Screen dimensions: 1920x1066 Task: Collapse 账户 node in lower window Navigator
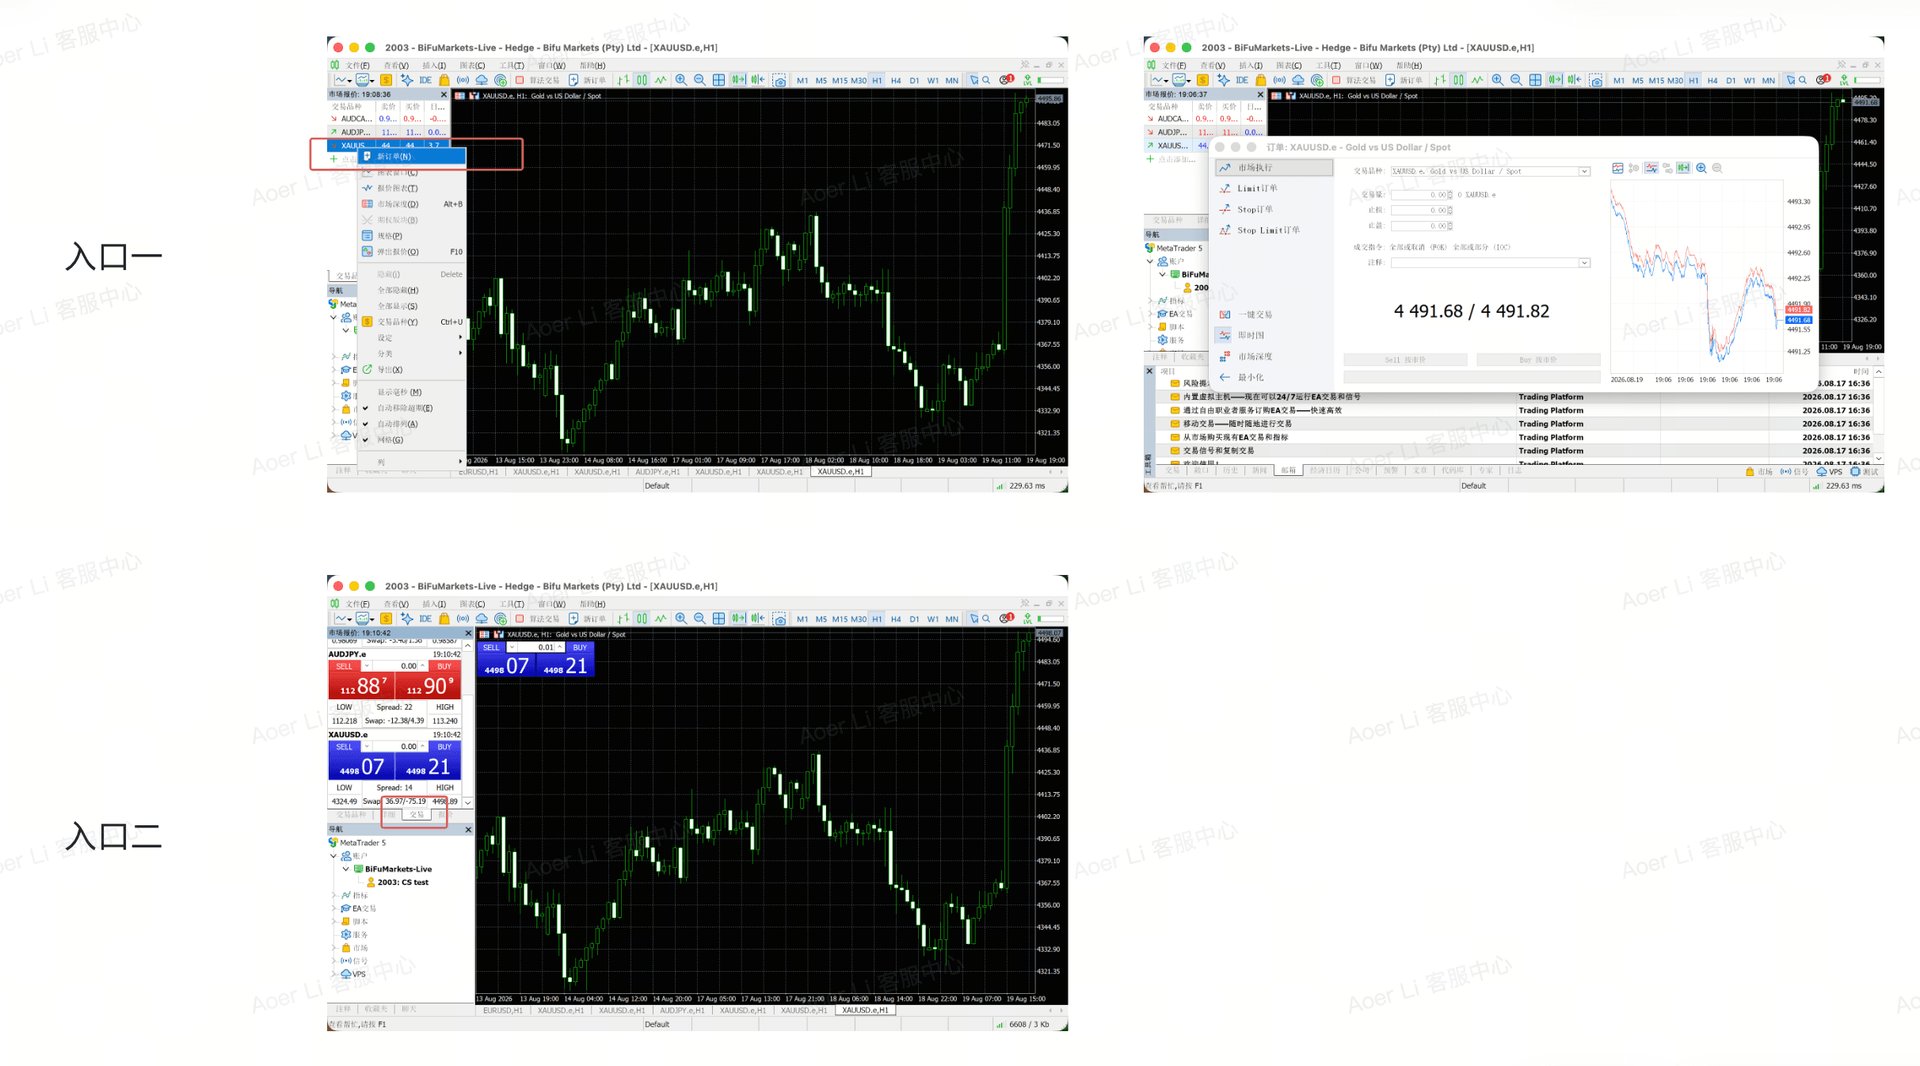point(334,856)
